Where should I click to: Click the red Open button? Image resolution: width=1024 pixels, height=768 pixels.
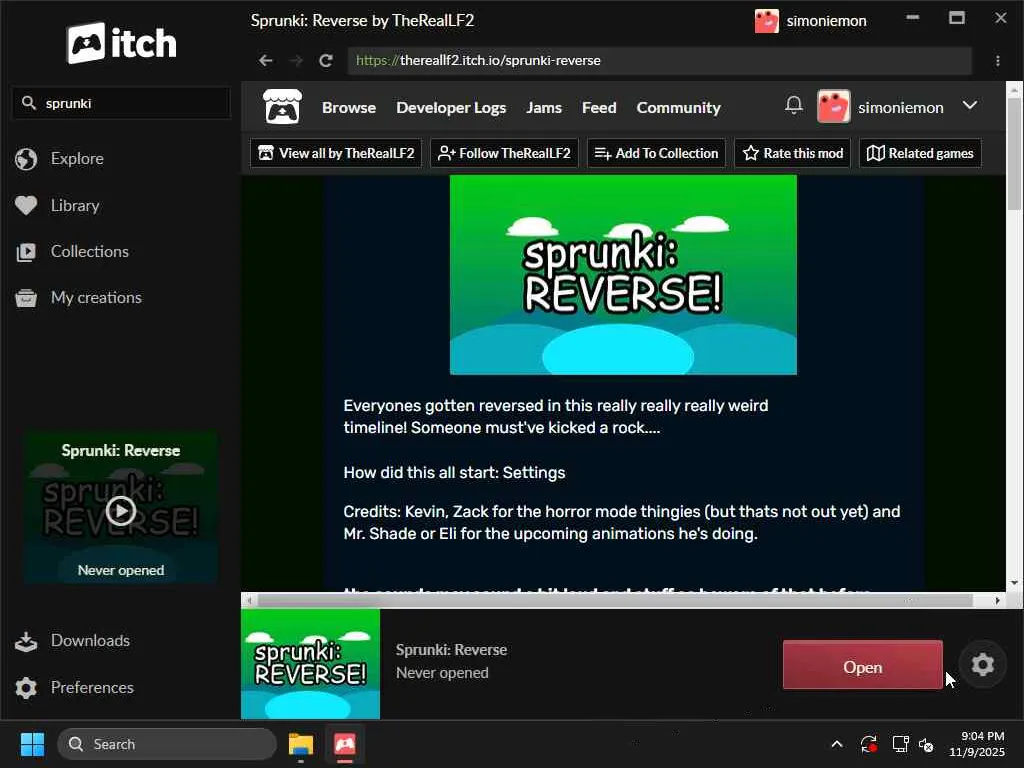(x=863, y=665)
